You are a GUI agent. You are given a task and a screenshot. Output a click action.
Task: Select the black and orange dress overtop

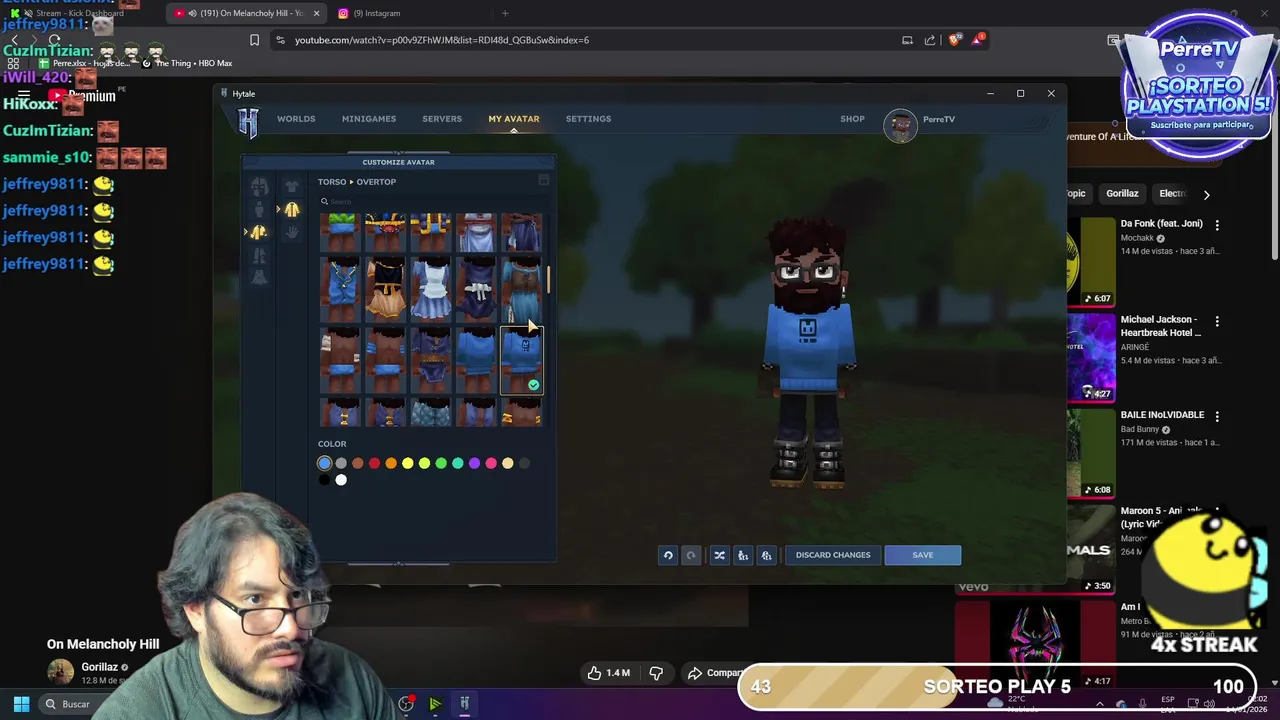[x=386, y=289]
